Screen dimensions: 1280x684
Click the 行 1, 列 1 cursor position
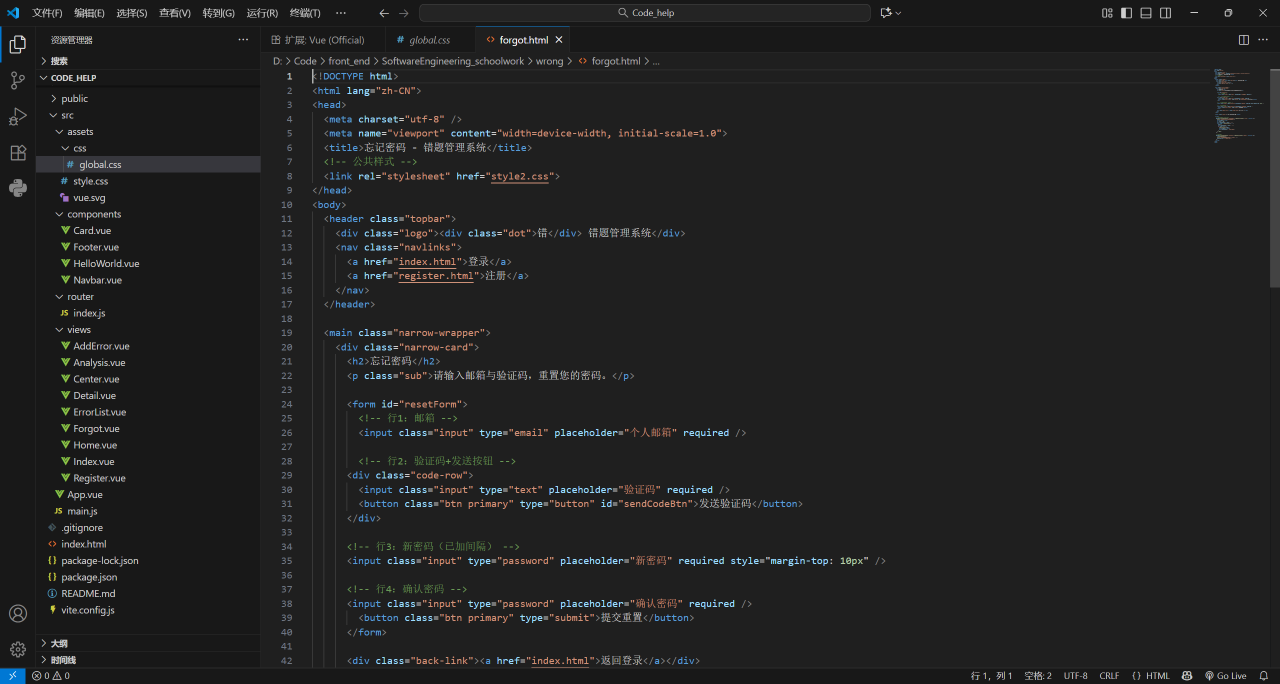point(992,676)
